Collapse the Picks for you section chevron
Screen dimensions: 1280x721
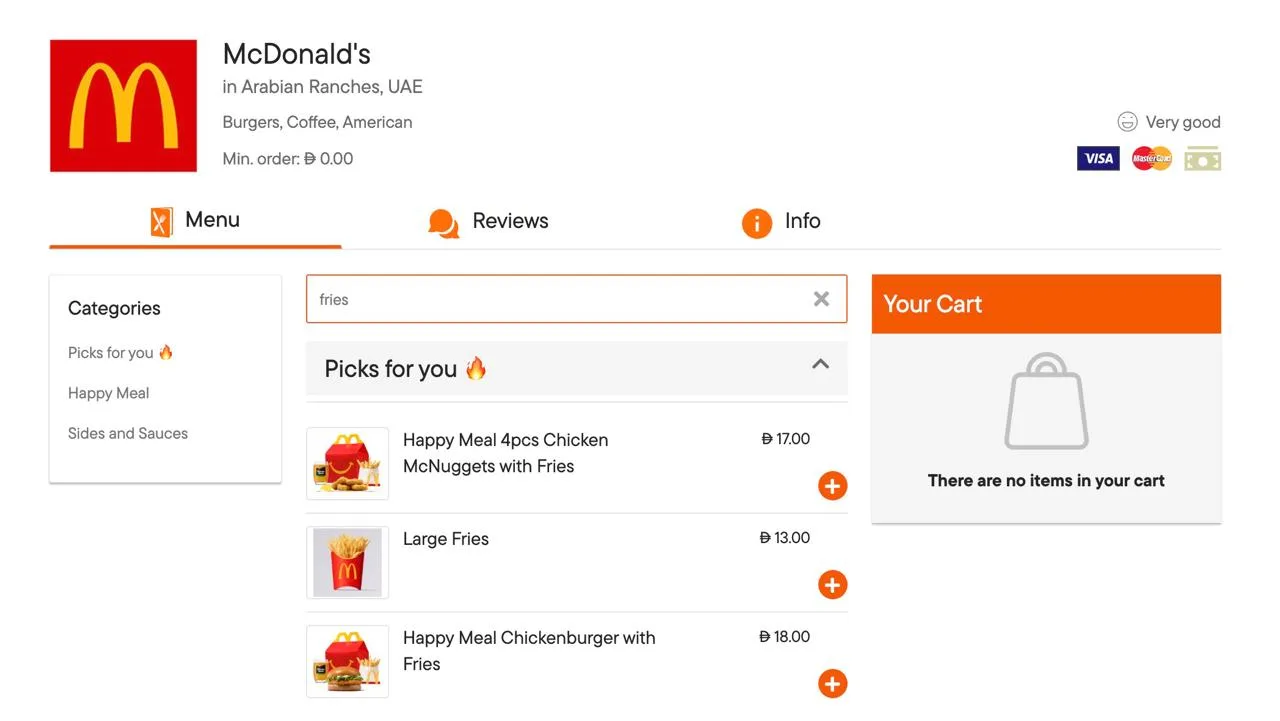tap(820, 365)
